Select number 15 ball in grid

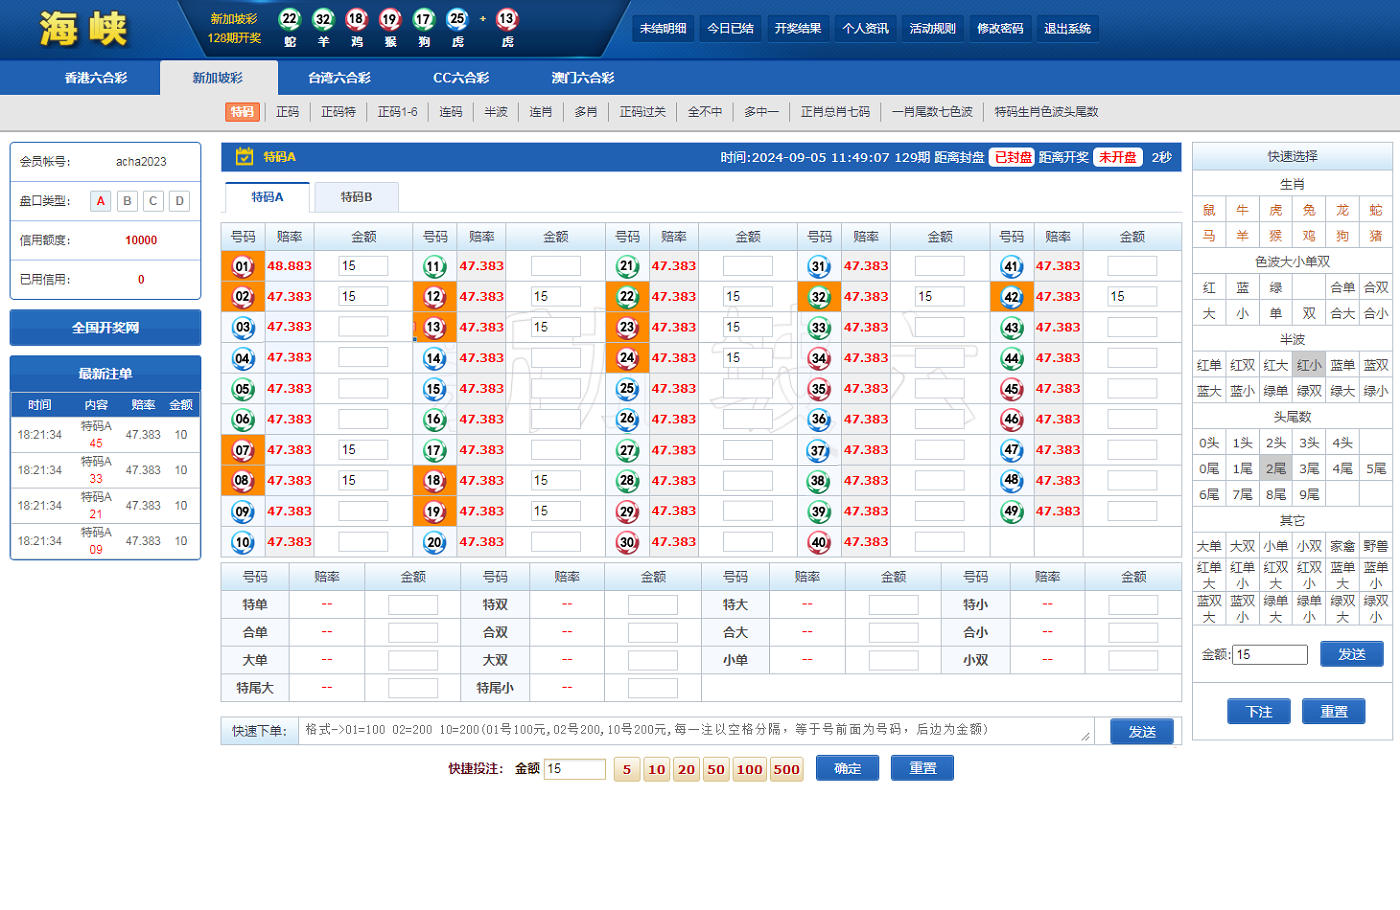[x=434, y=389]
